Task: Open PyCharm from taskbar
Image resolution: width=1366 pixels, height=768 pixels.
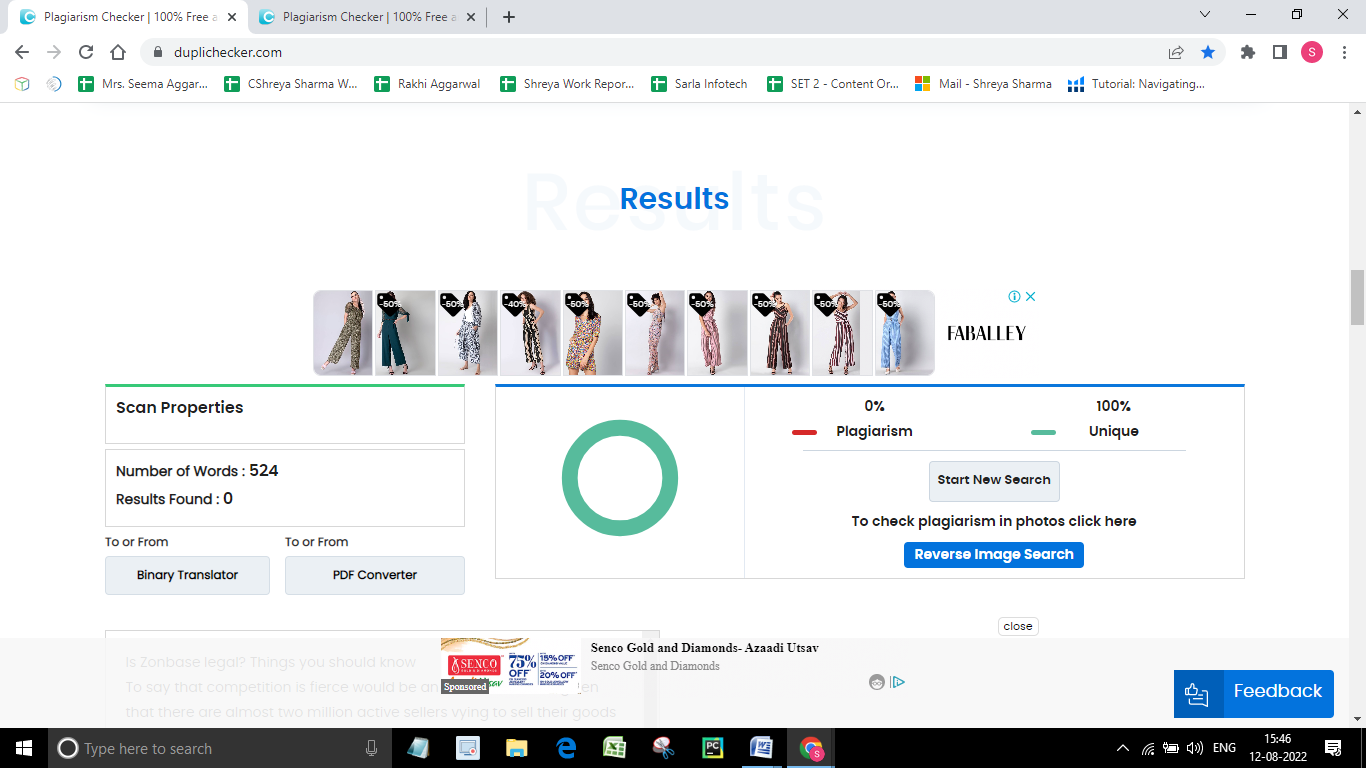Action: (x=712, y=748)
